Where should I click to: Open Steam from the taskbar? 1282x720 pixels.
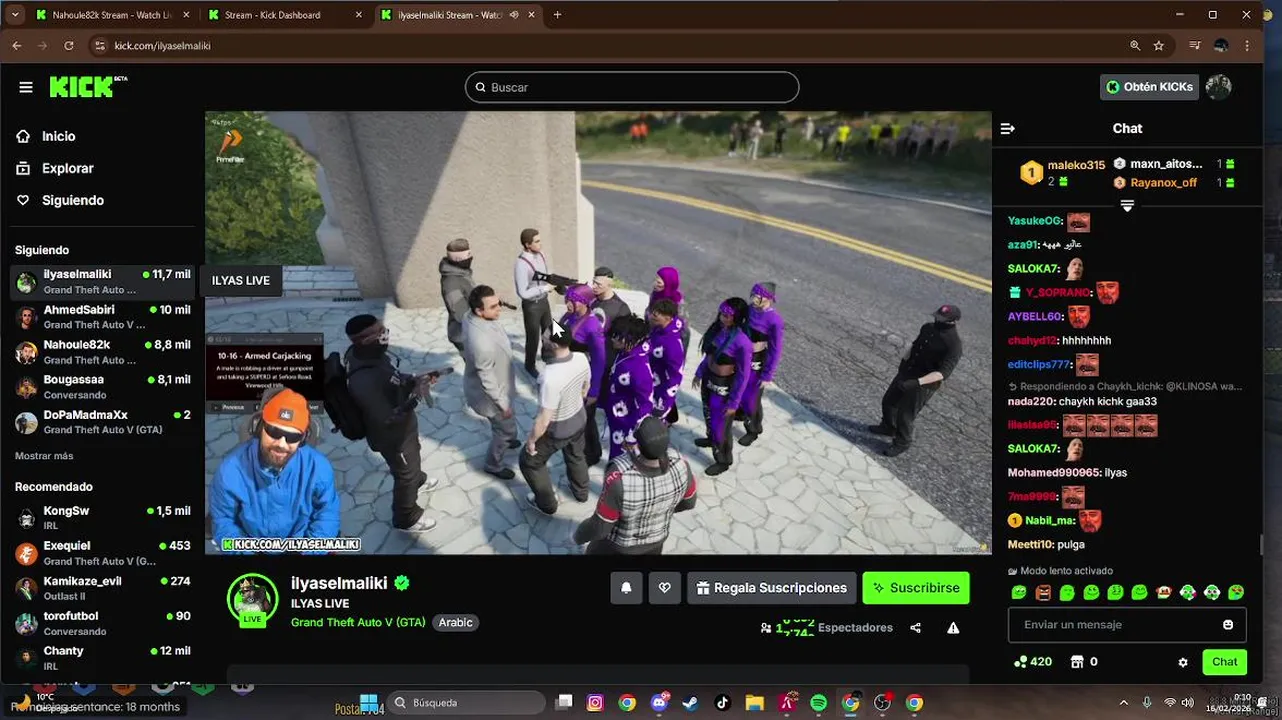click(690, 703)
